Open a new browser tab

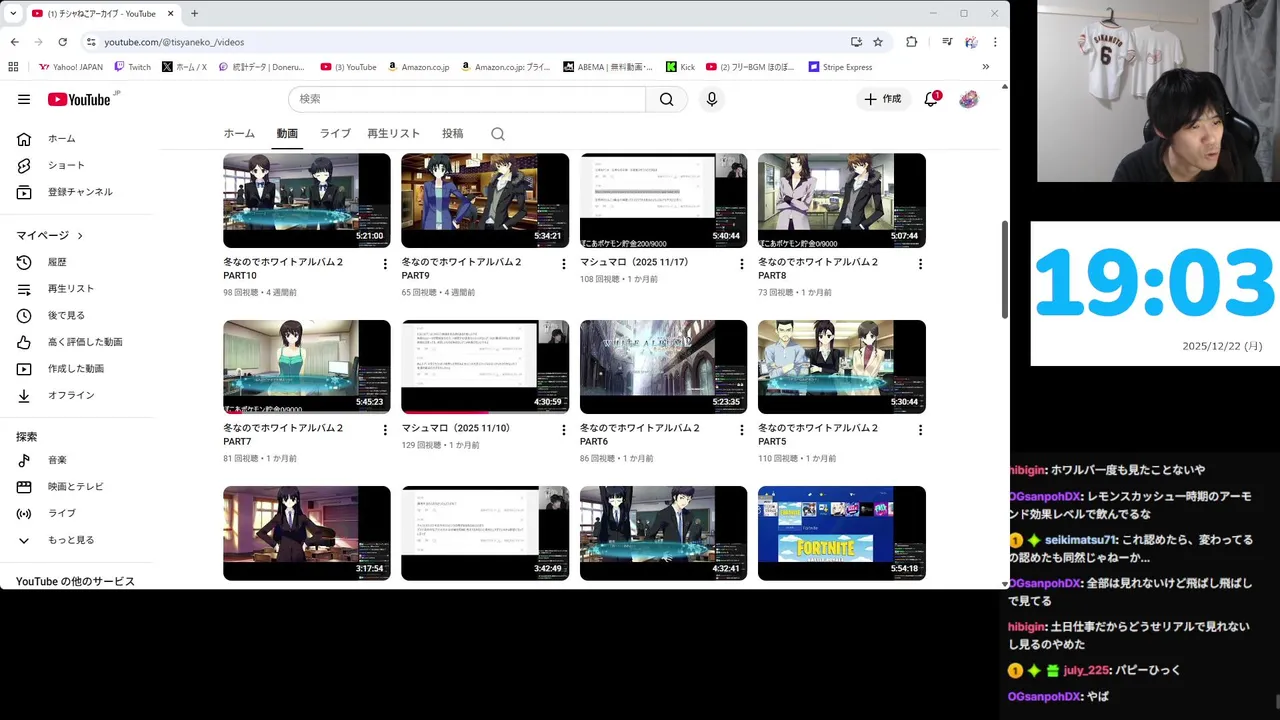pos(194,14)
